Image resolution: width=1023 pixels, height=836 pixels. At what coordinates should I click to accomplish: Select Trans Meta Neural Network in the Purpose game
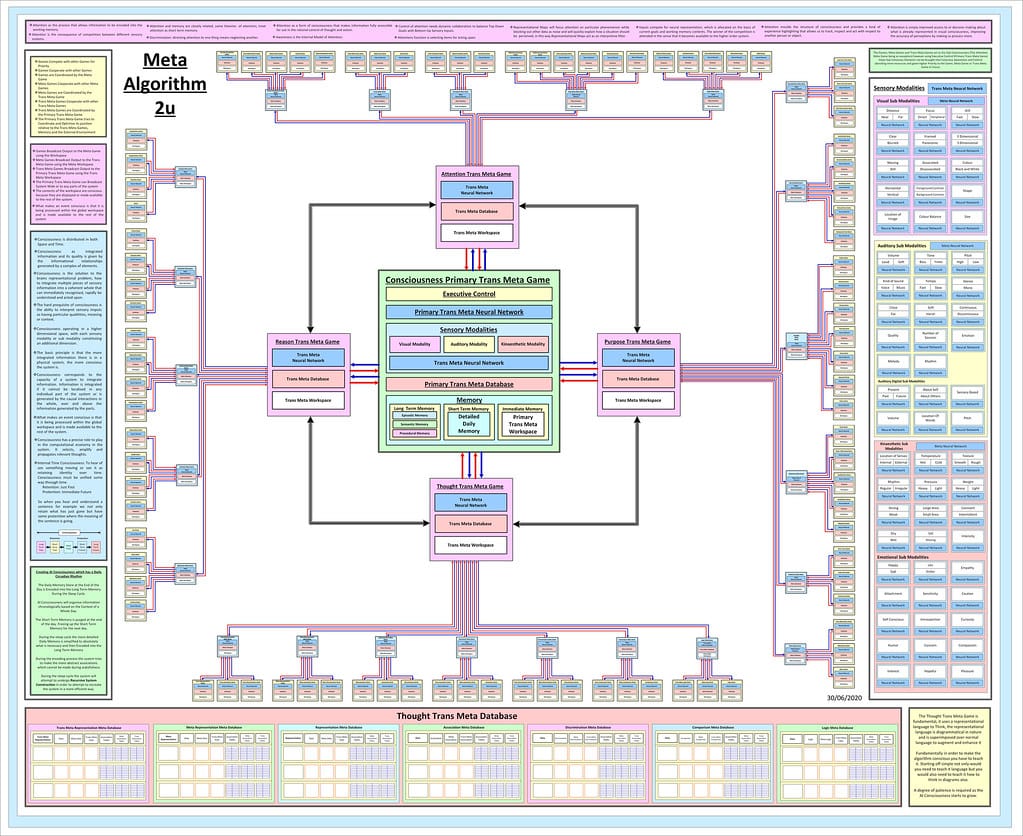[637, 358]
